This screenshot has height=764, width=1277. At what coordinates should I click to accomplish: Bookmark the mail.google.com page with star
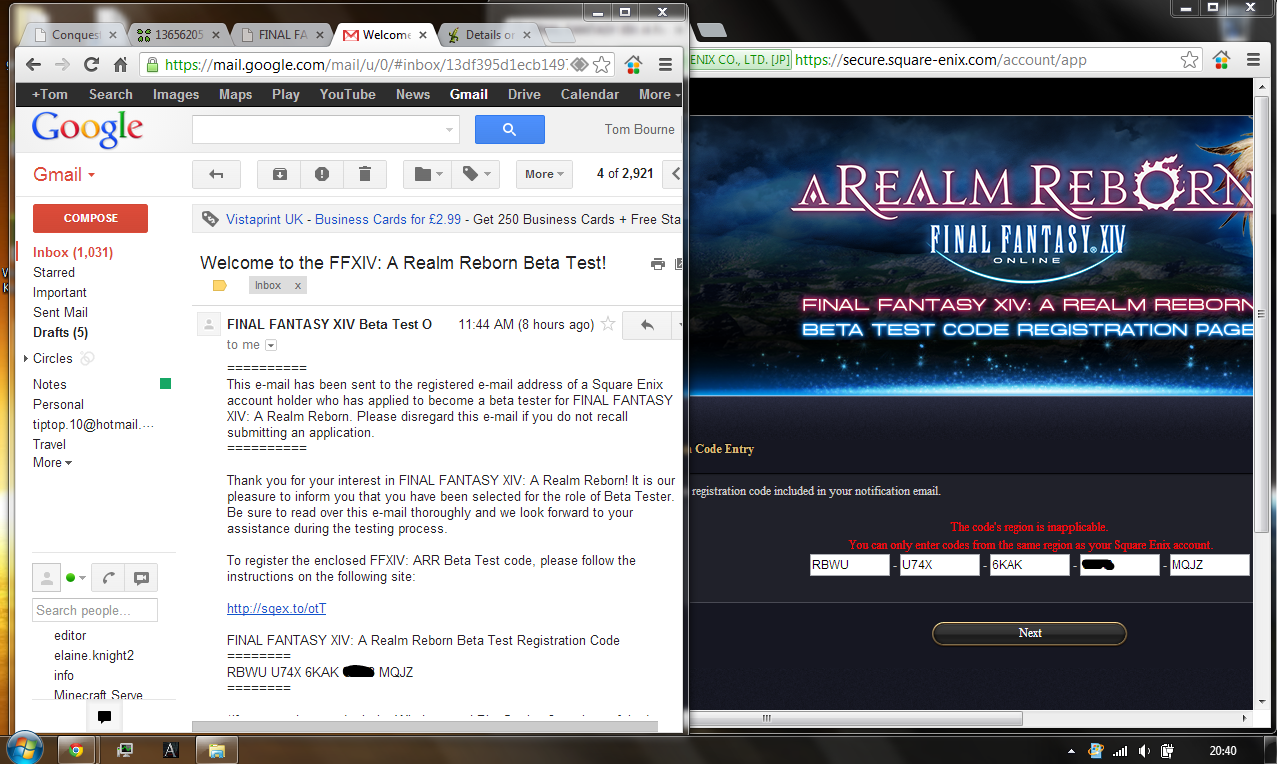601,65
